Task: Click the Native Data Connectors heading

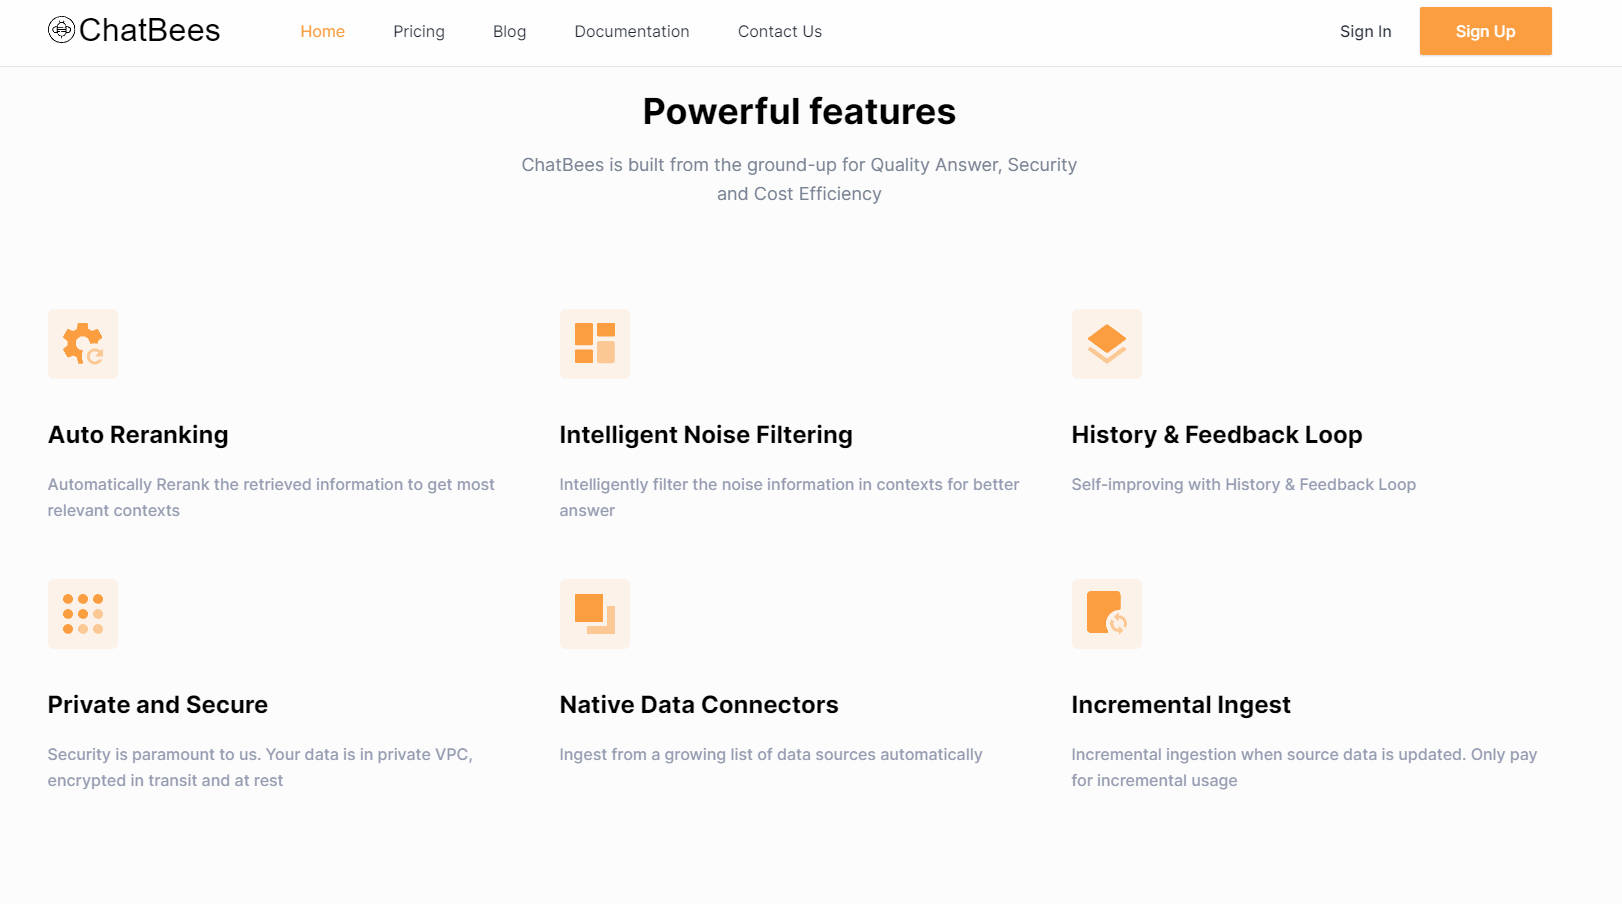Action: [699, 704]
